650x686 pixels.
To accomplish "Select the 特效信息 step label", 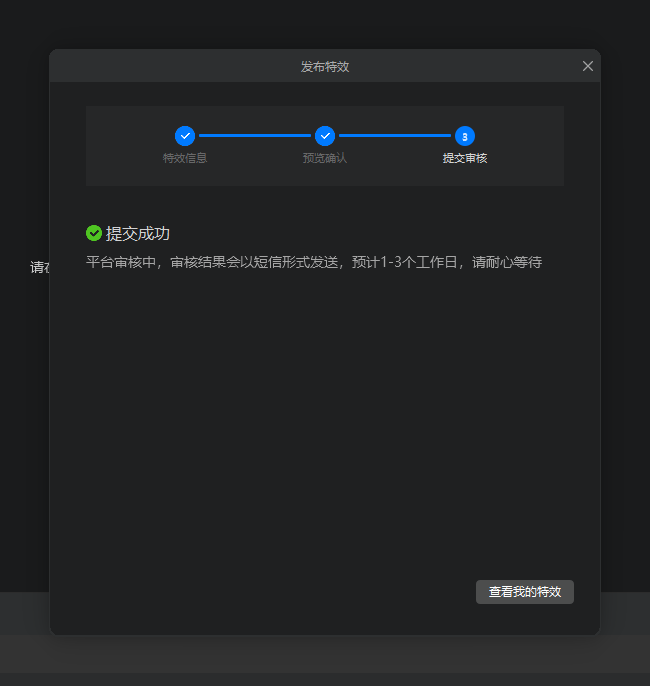I will coord(185,158).
